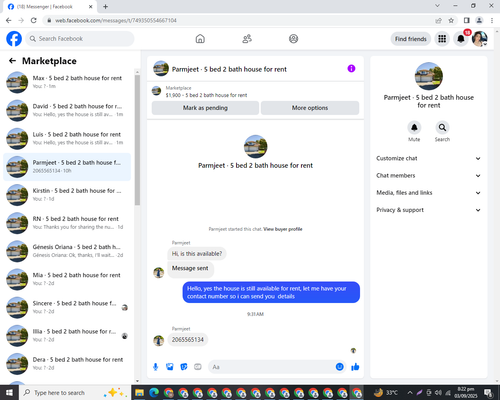
Task: Open the View buyer profile link
Action: coord(283,229)
